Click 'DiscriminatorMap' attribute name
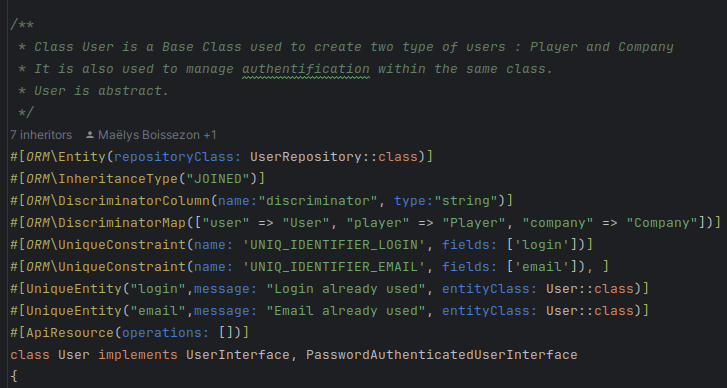Screen dimensions: 727x388 (x=122, y=223)
